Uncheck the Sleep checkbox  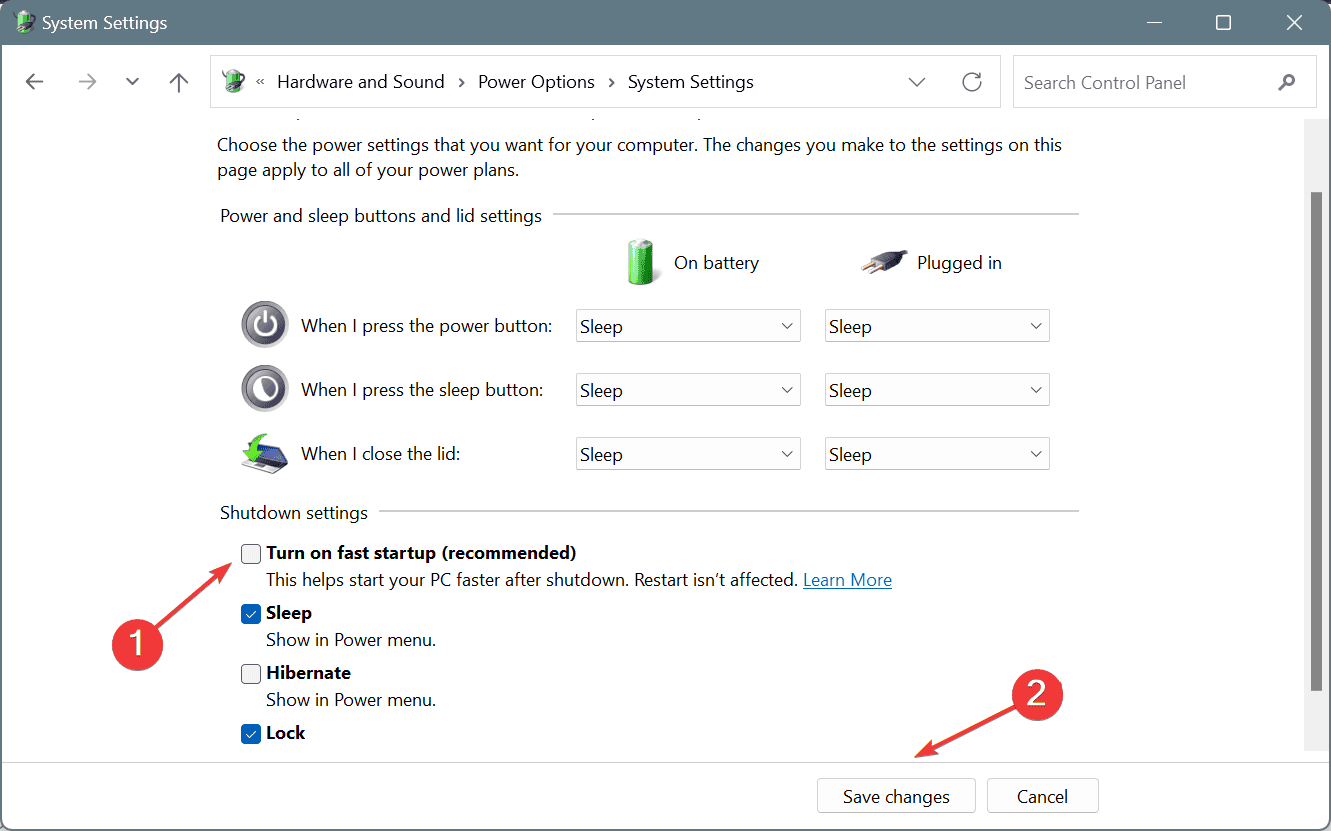251,613
